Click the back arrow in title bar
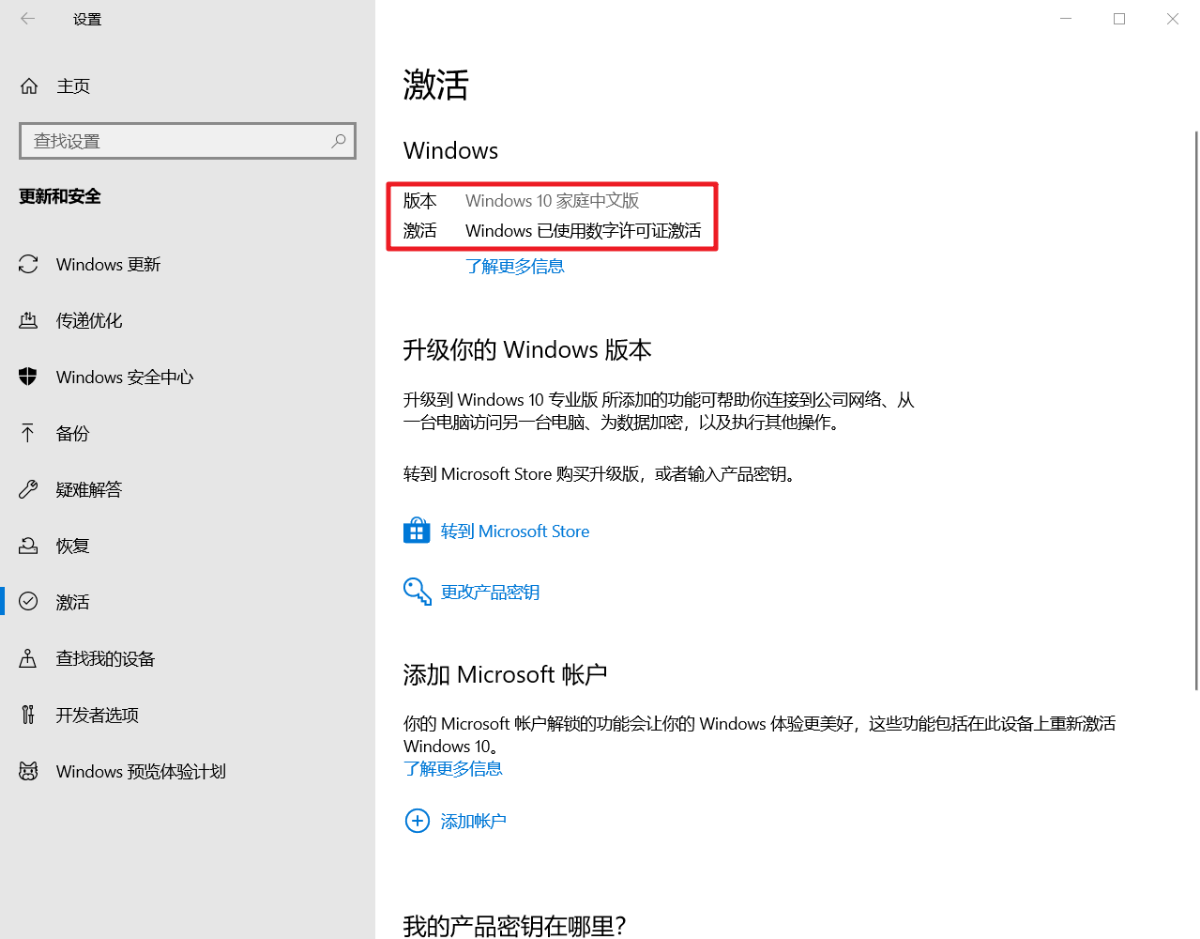The width and height of the screenshot is (1200, 939). [x=28, y=18]
